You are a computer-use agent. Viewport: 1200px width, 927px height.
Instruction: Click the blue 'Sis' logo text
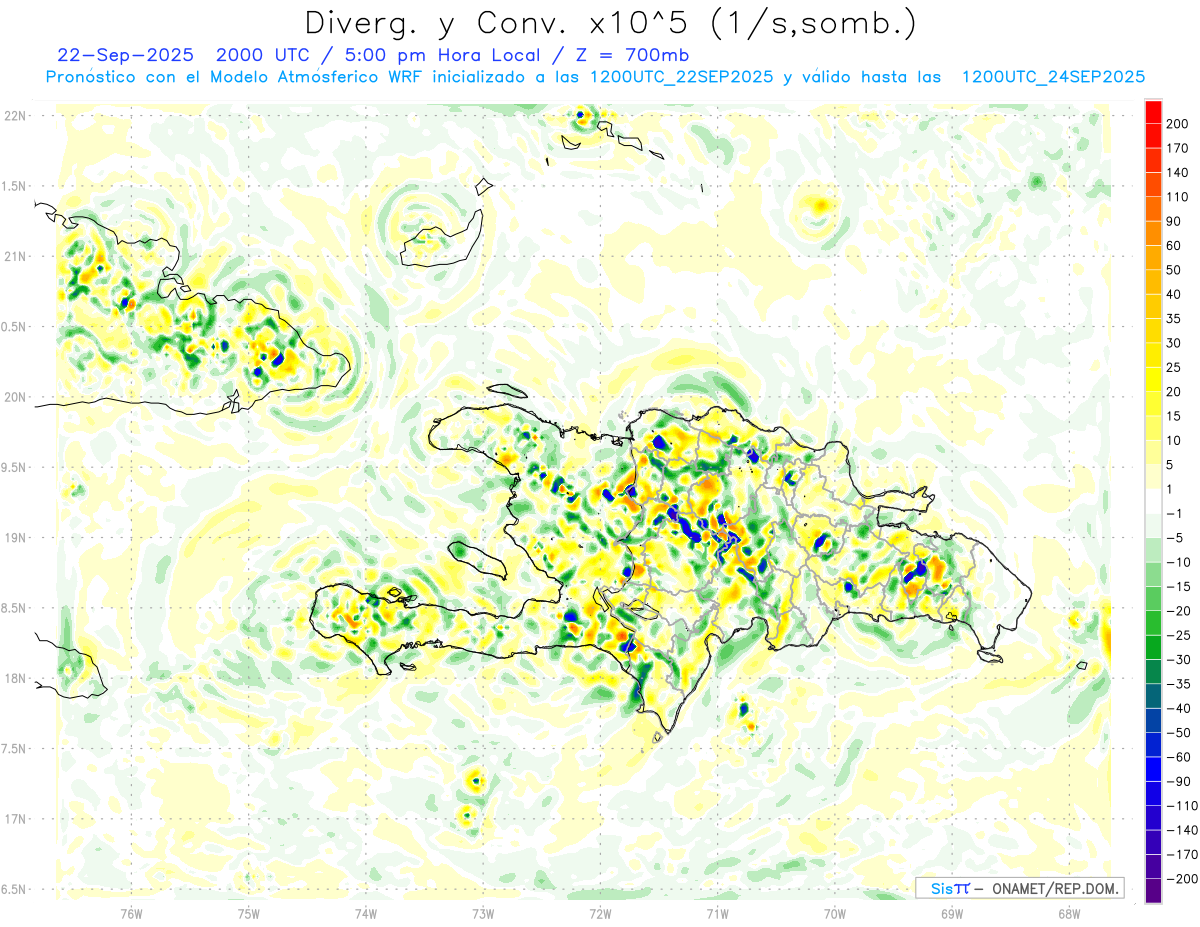click(x=943, y=888)
